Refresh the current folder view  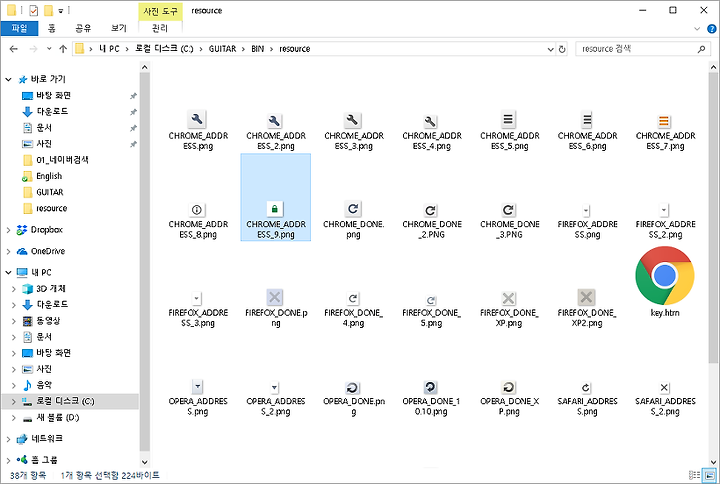562,49
